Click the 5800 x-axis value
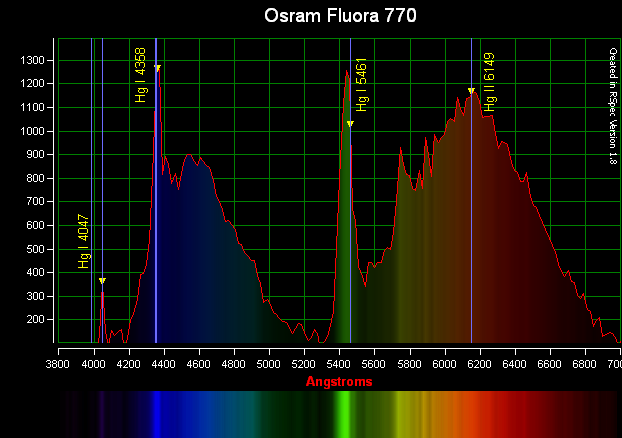 [x=409, y=364]
